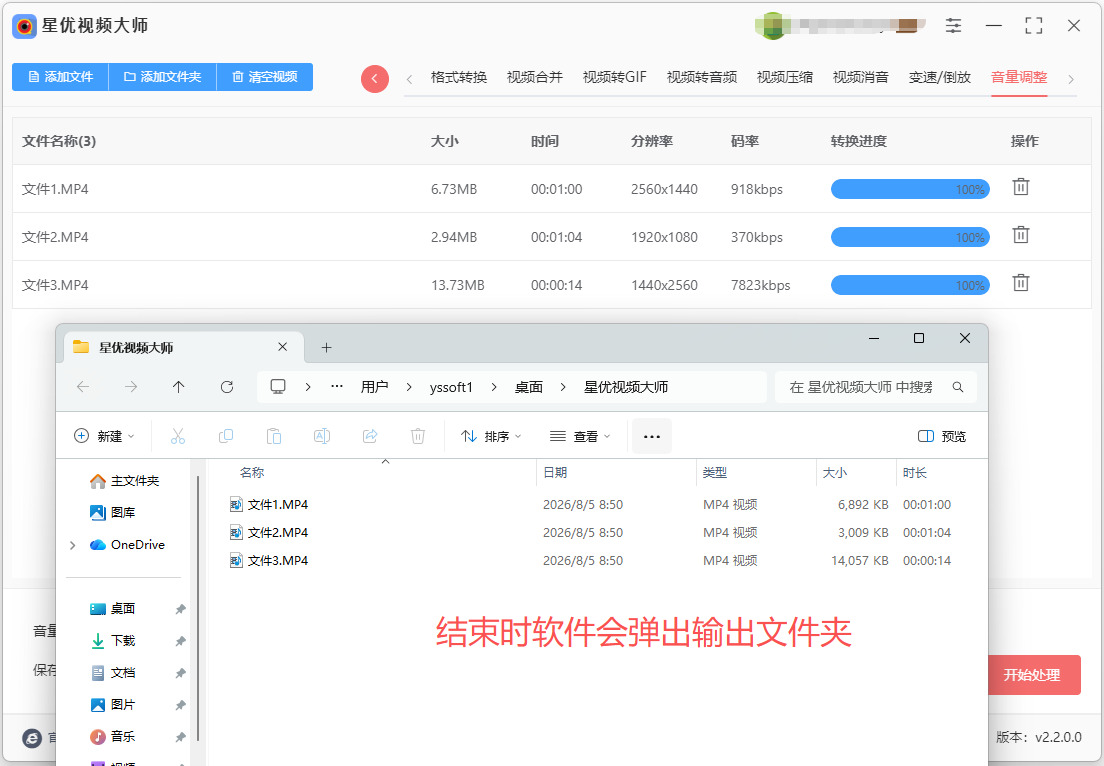1104x766 pixels.
Task: Close the 星优视频大师 Explorer tab
Action: [282, 346]
